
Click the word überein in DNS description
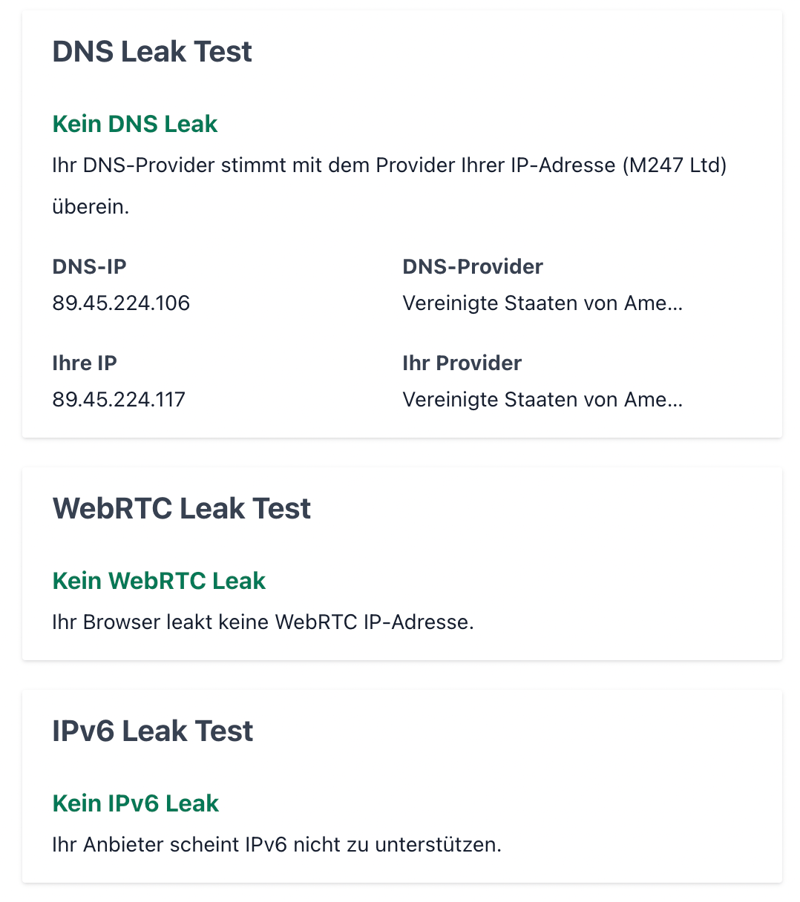[x=90, y=208]
